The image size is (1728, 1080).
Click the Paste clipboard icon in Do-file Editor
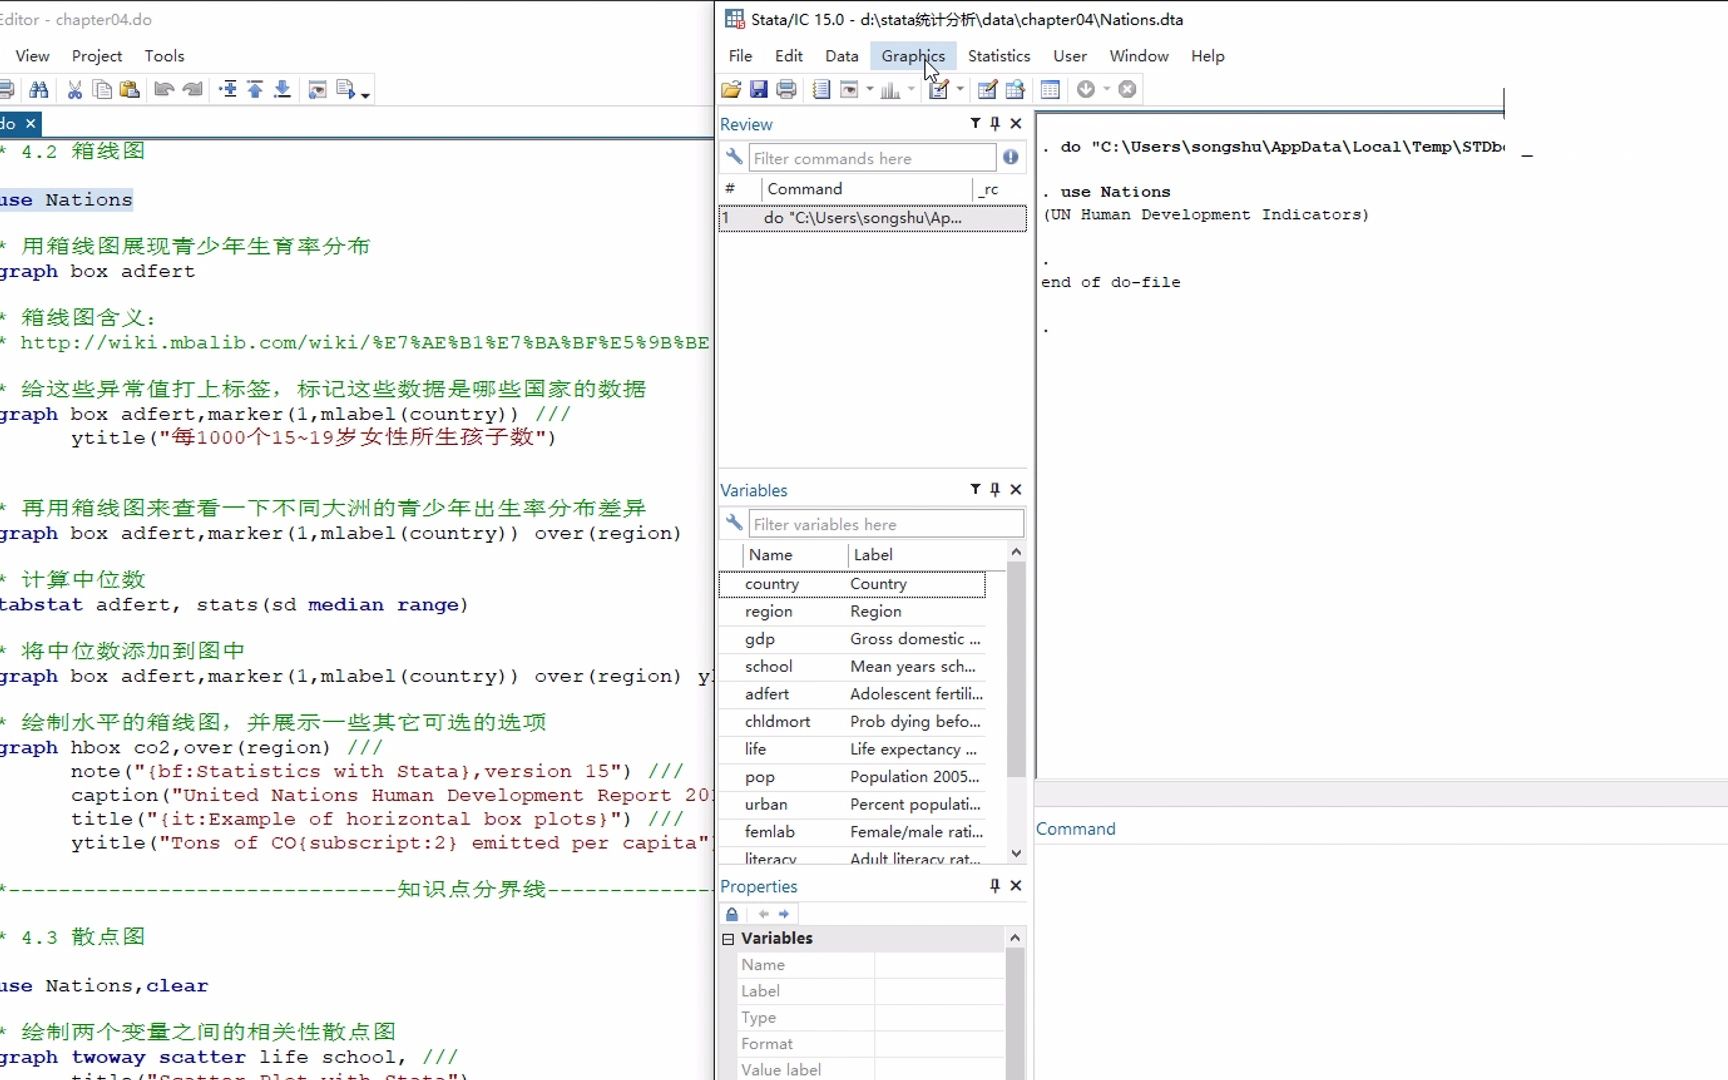click(129, 90)
